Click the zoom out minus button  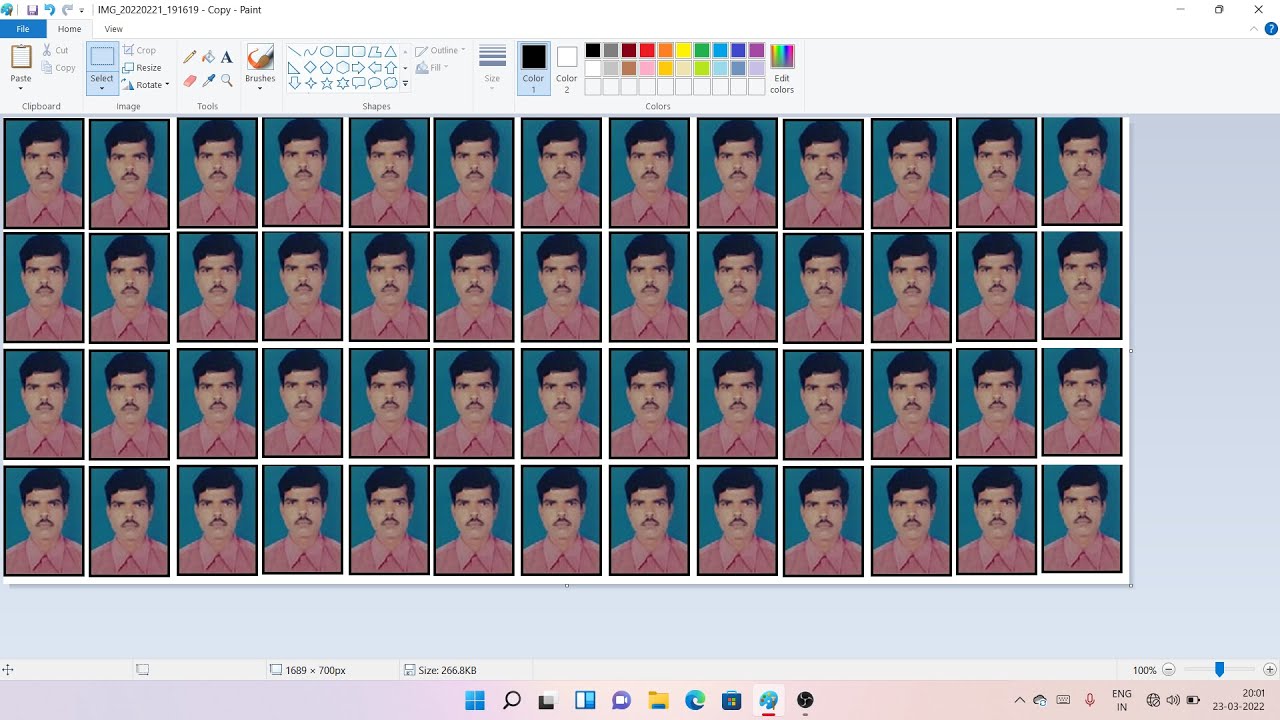[x=1168, y=670]
